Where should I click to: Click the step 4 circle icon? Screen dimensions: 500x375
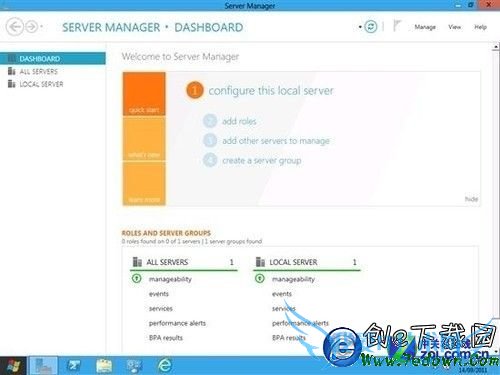point(210,160)
